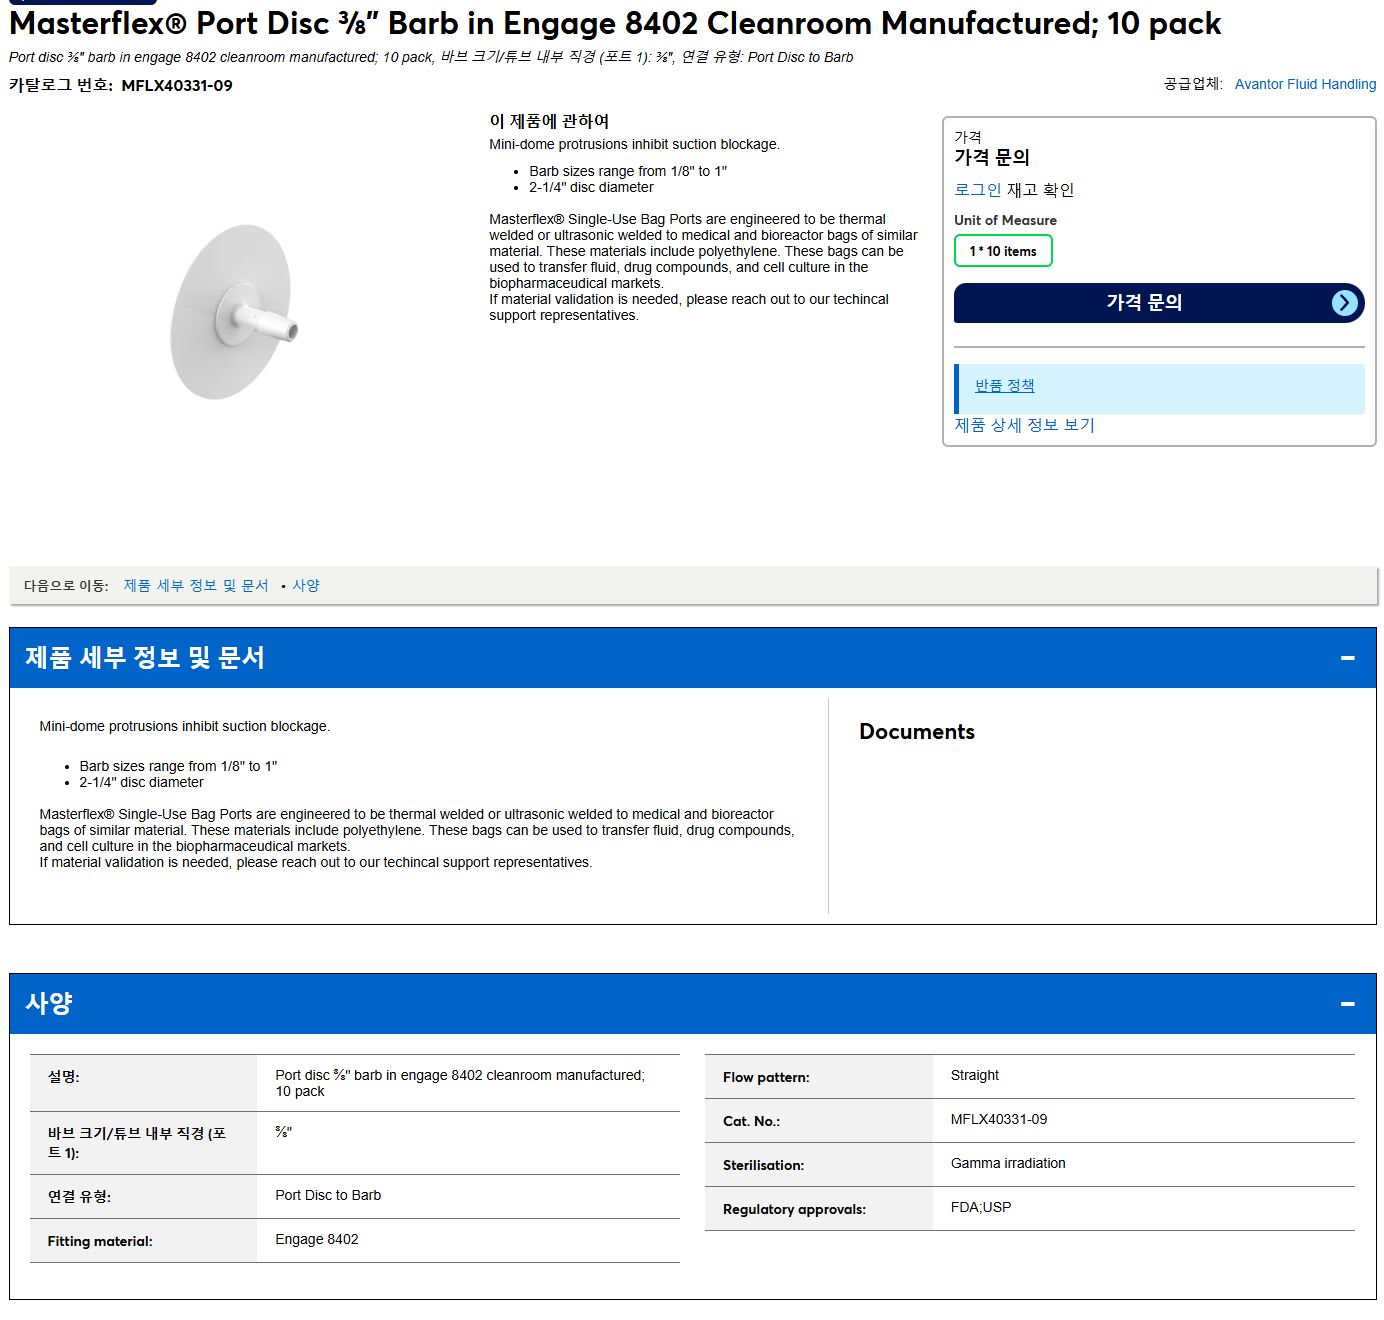Screen dimensions: 1384x1320
Task: Click 제품 상세 정보 보기 link
Action: coord(1024,425)
